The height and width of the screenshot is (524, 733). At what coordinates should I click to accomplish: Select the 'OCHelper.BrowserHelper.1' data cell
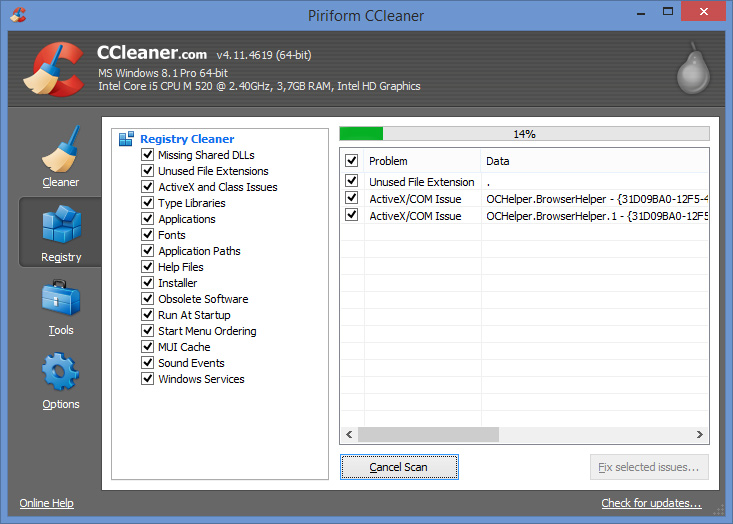[x=597, y=216]
